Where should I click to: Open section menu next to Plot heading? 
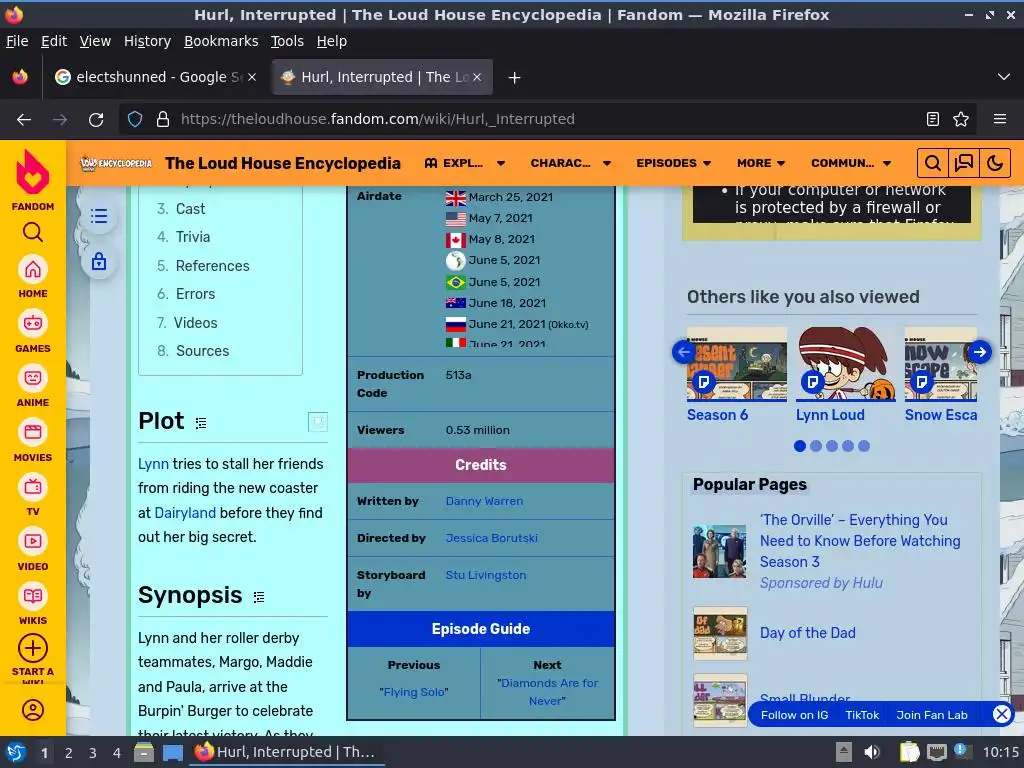click(x=201, y=423)
